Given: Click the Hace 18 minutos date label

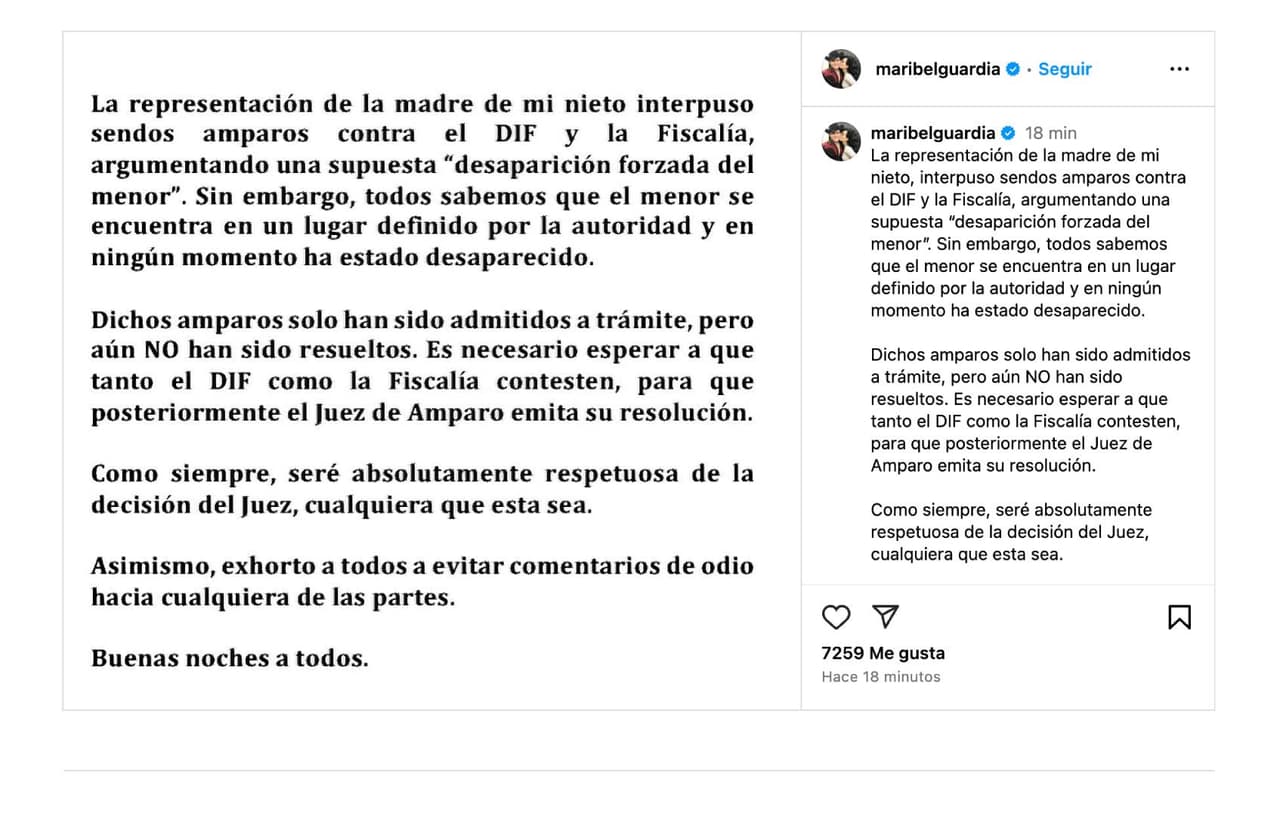Looking at the screenshot, I should pos(881,677).
